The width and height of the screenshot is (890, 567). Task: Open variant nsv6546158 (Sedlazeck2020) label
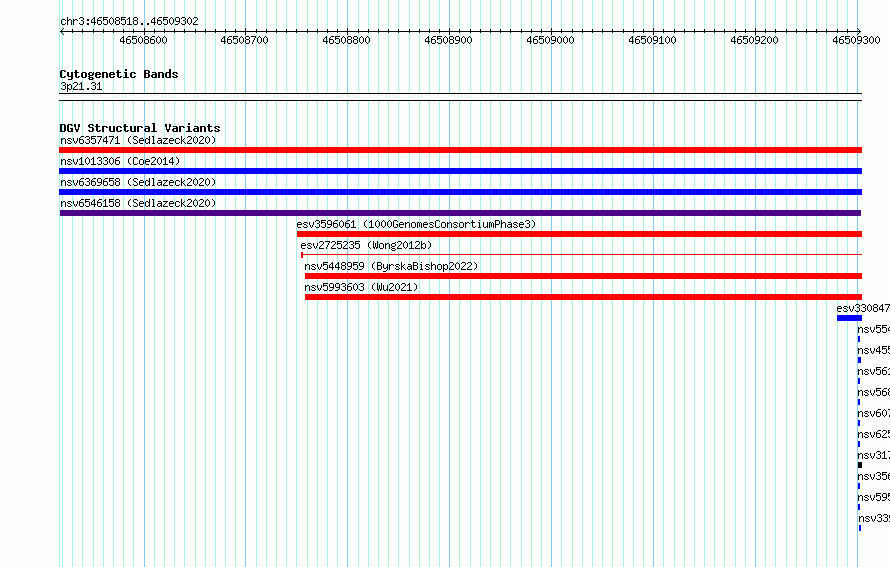[x=138, y=203]
